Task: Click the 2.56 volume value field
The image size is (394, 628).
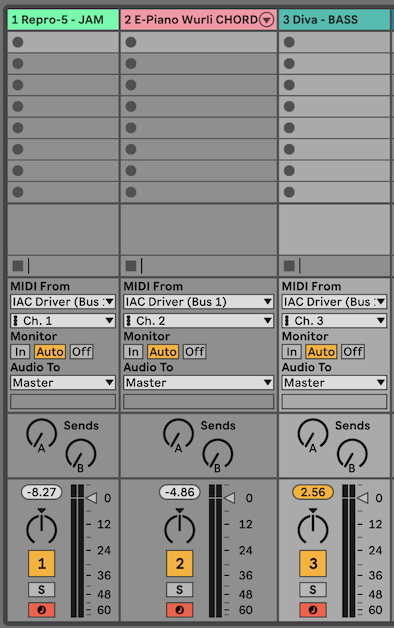Action: (x=313, y=492)
